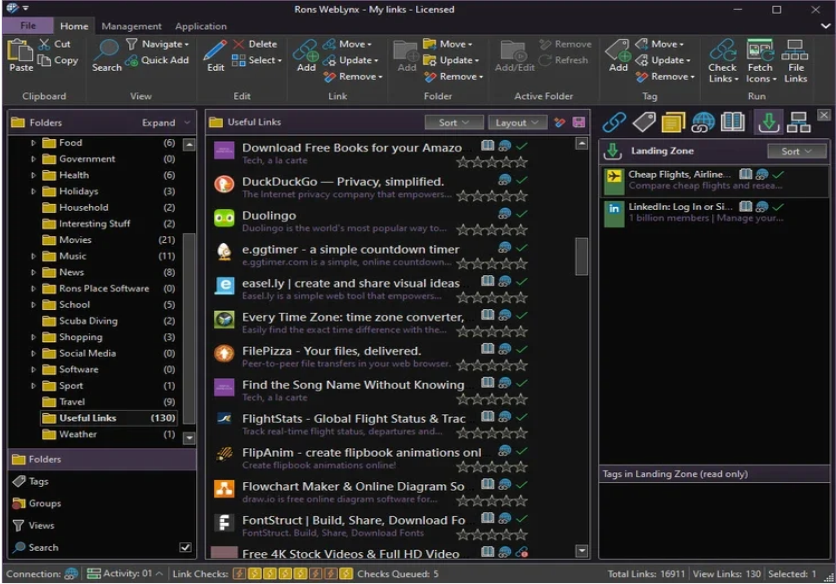Switch to the Management ribbon tab
Viewport: 836px width, 584px height.
point(131,26)
